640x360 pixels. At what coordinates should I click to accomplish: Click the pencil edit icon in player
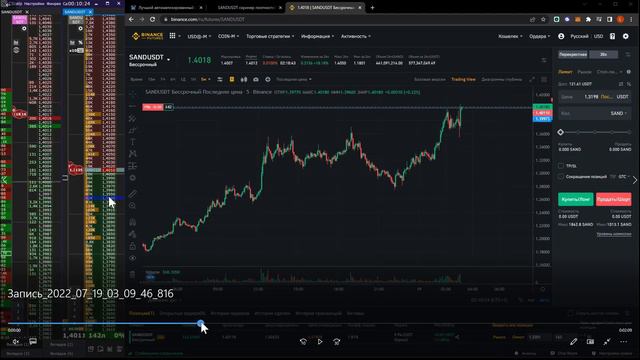click(573, 342)
